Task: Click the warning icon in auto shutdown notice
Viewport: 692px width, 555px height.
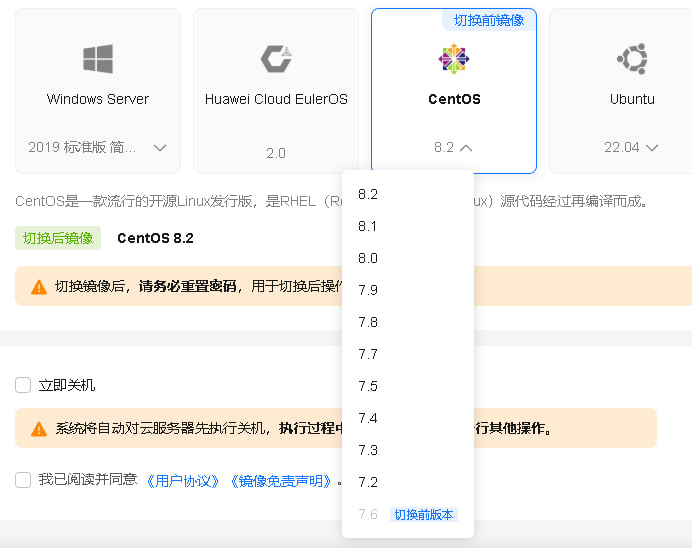Action: (39, 429)
